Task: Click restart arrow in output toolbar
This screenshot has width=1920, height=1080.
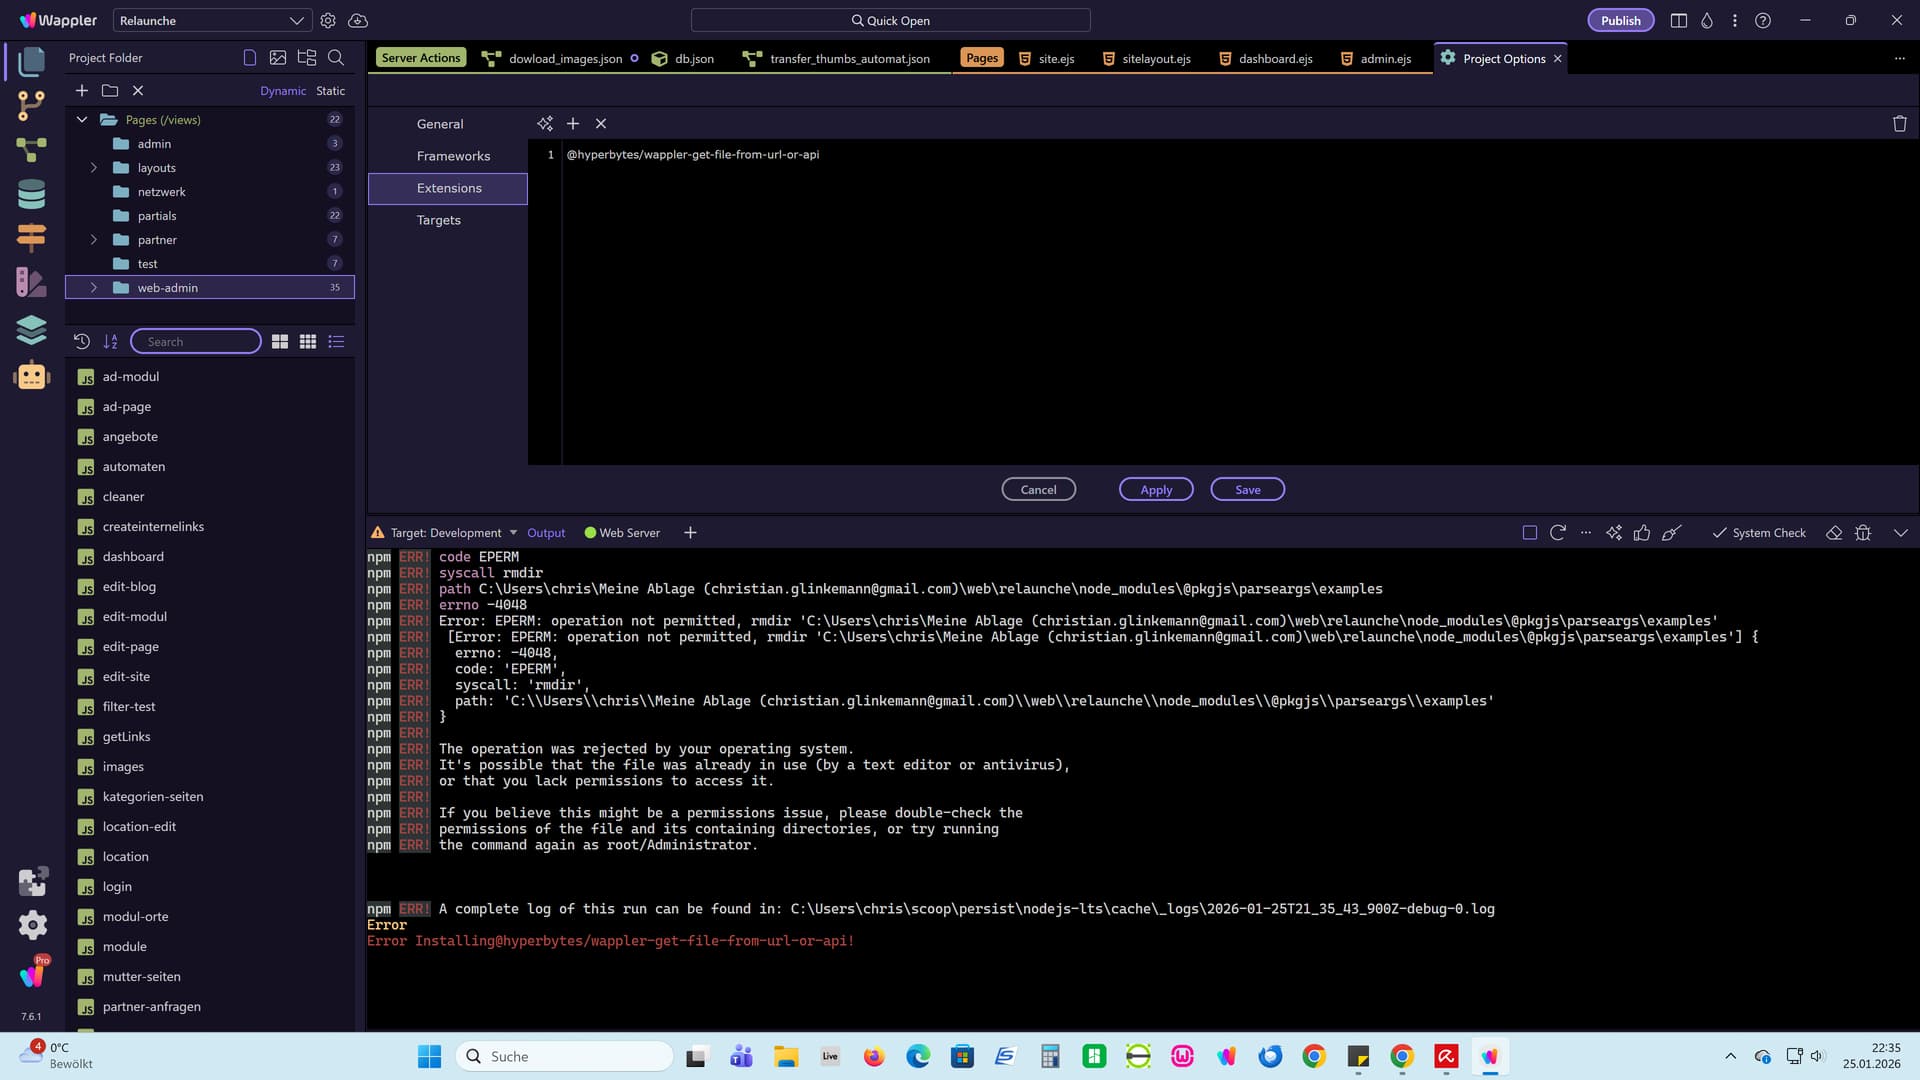Action: coord(1557,533)
